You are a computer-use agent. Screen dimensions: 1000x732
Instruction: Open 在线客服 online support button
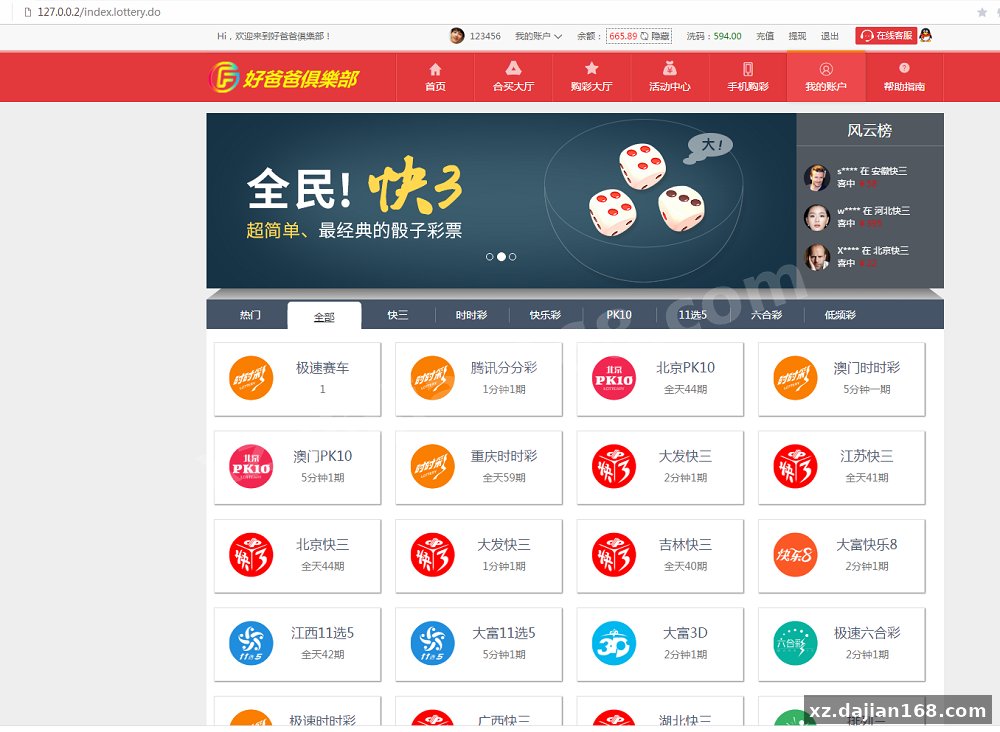coord(886,36)
